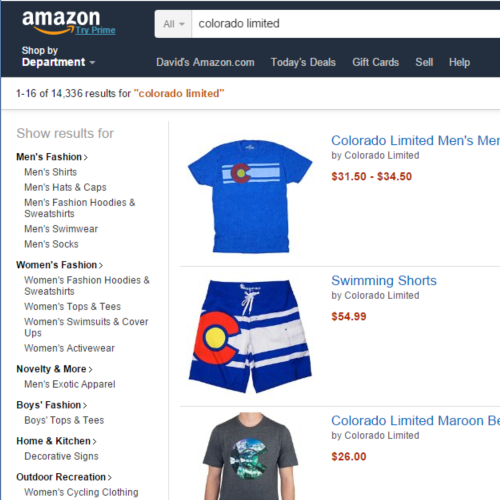Image resolution: width=500 pixels, height=500 pixels.
Task: Open David's Amazon.com menu item
Action: (205, 62)
